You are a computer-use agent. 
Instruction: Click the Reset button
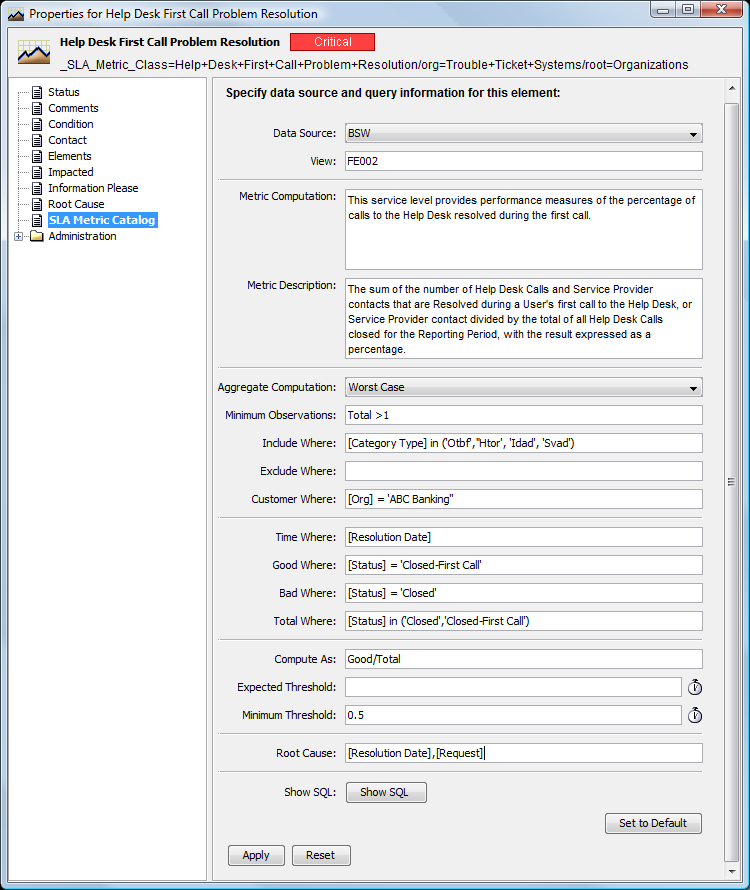click(x=321, y=855)
